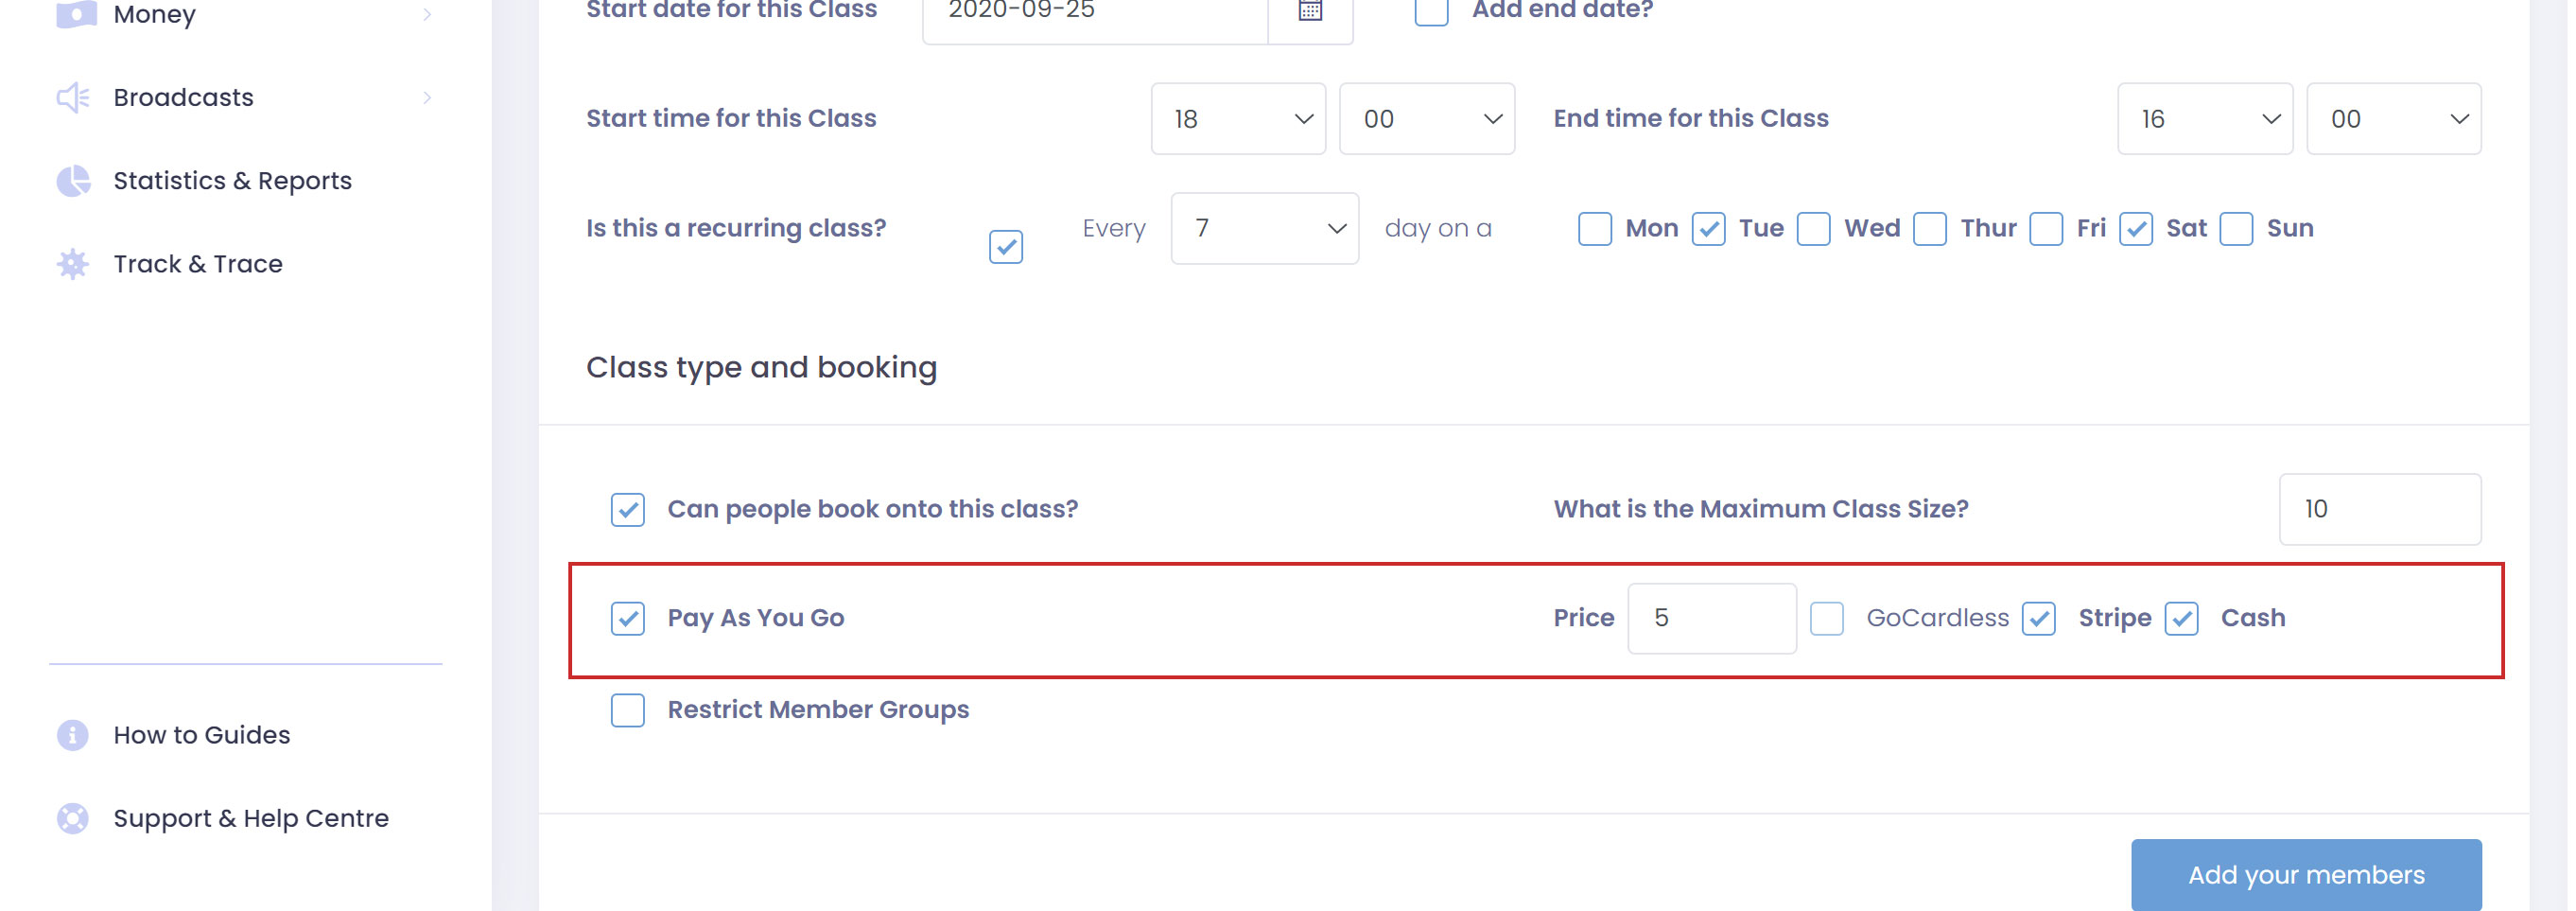Screen dimensions: 2576x911
Task: Expand the Broadcasts submenu arrow
Action: point(427,98)
